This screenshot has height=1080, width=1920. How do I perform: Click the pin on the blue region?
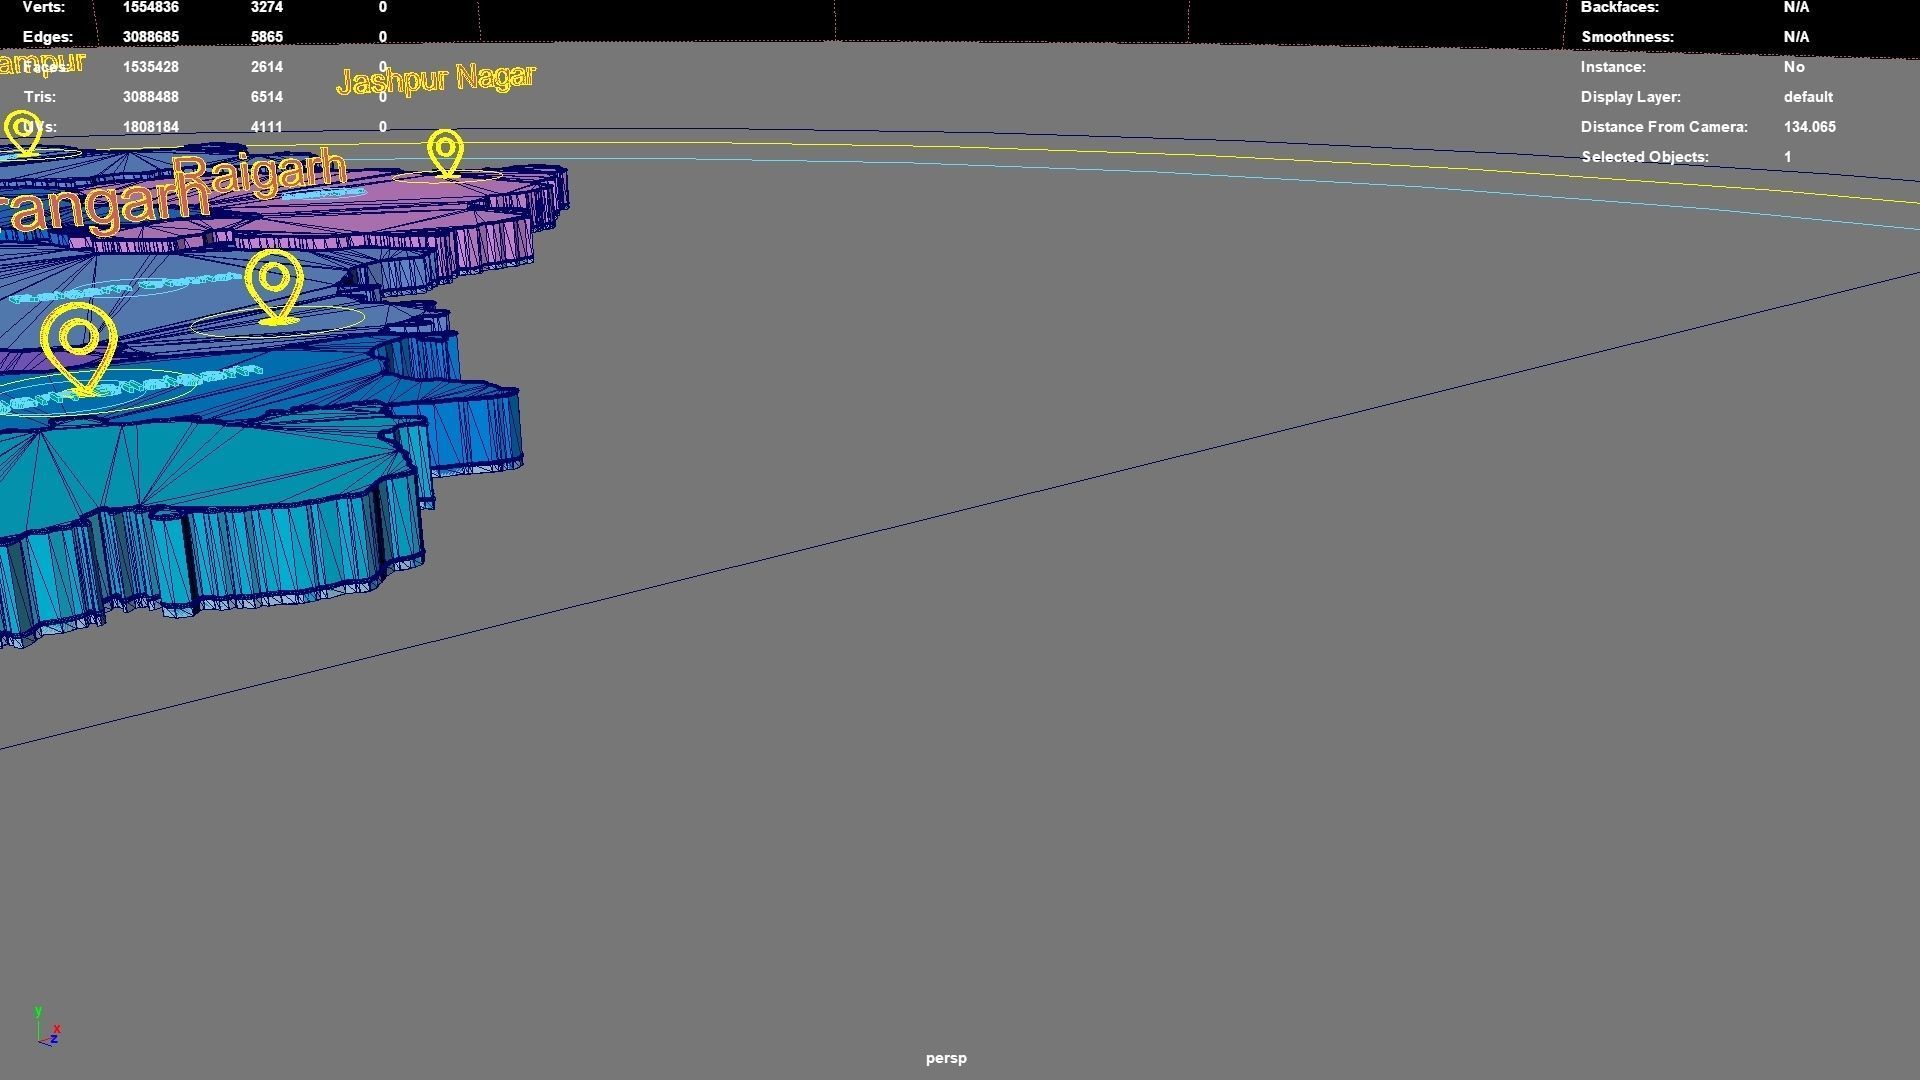point(274,284)
